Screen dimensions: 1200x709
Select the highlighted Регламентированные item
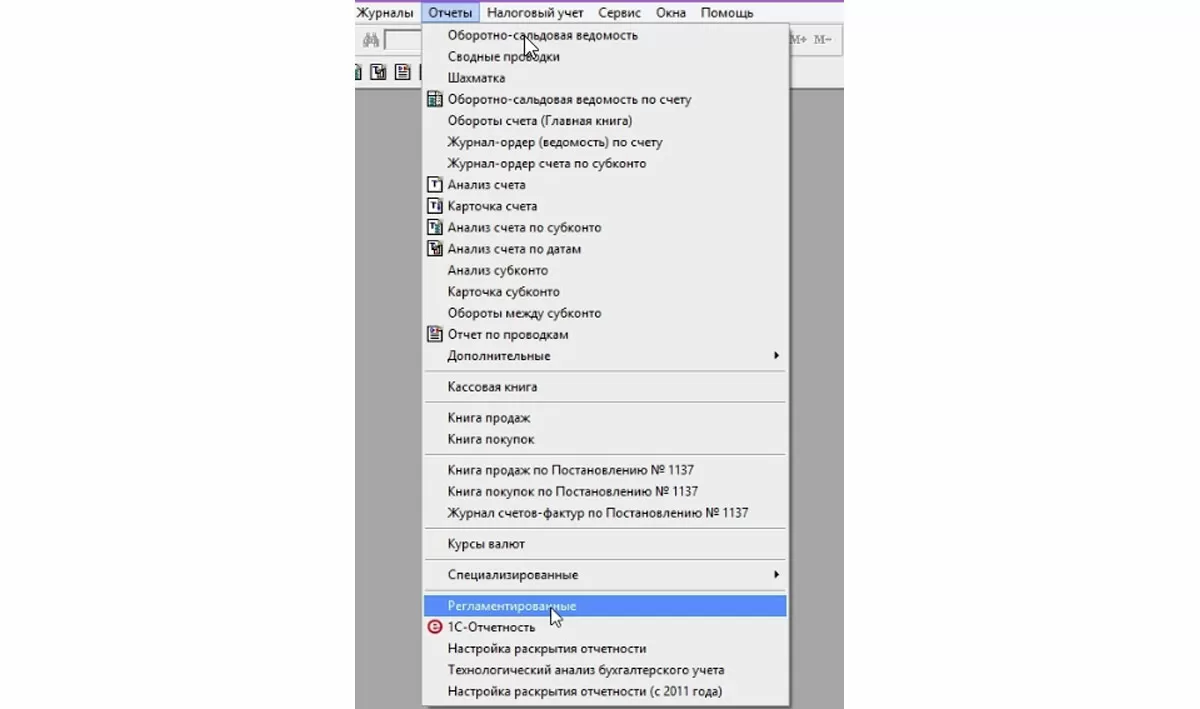coord(605,606)
